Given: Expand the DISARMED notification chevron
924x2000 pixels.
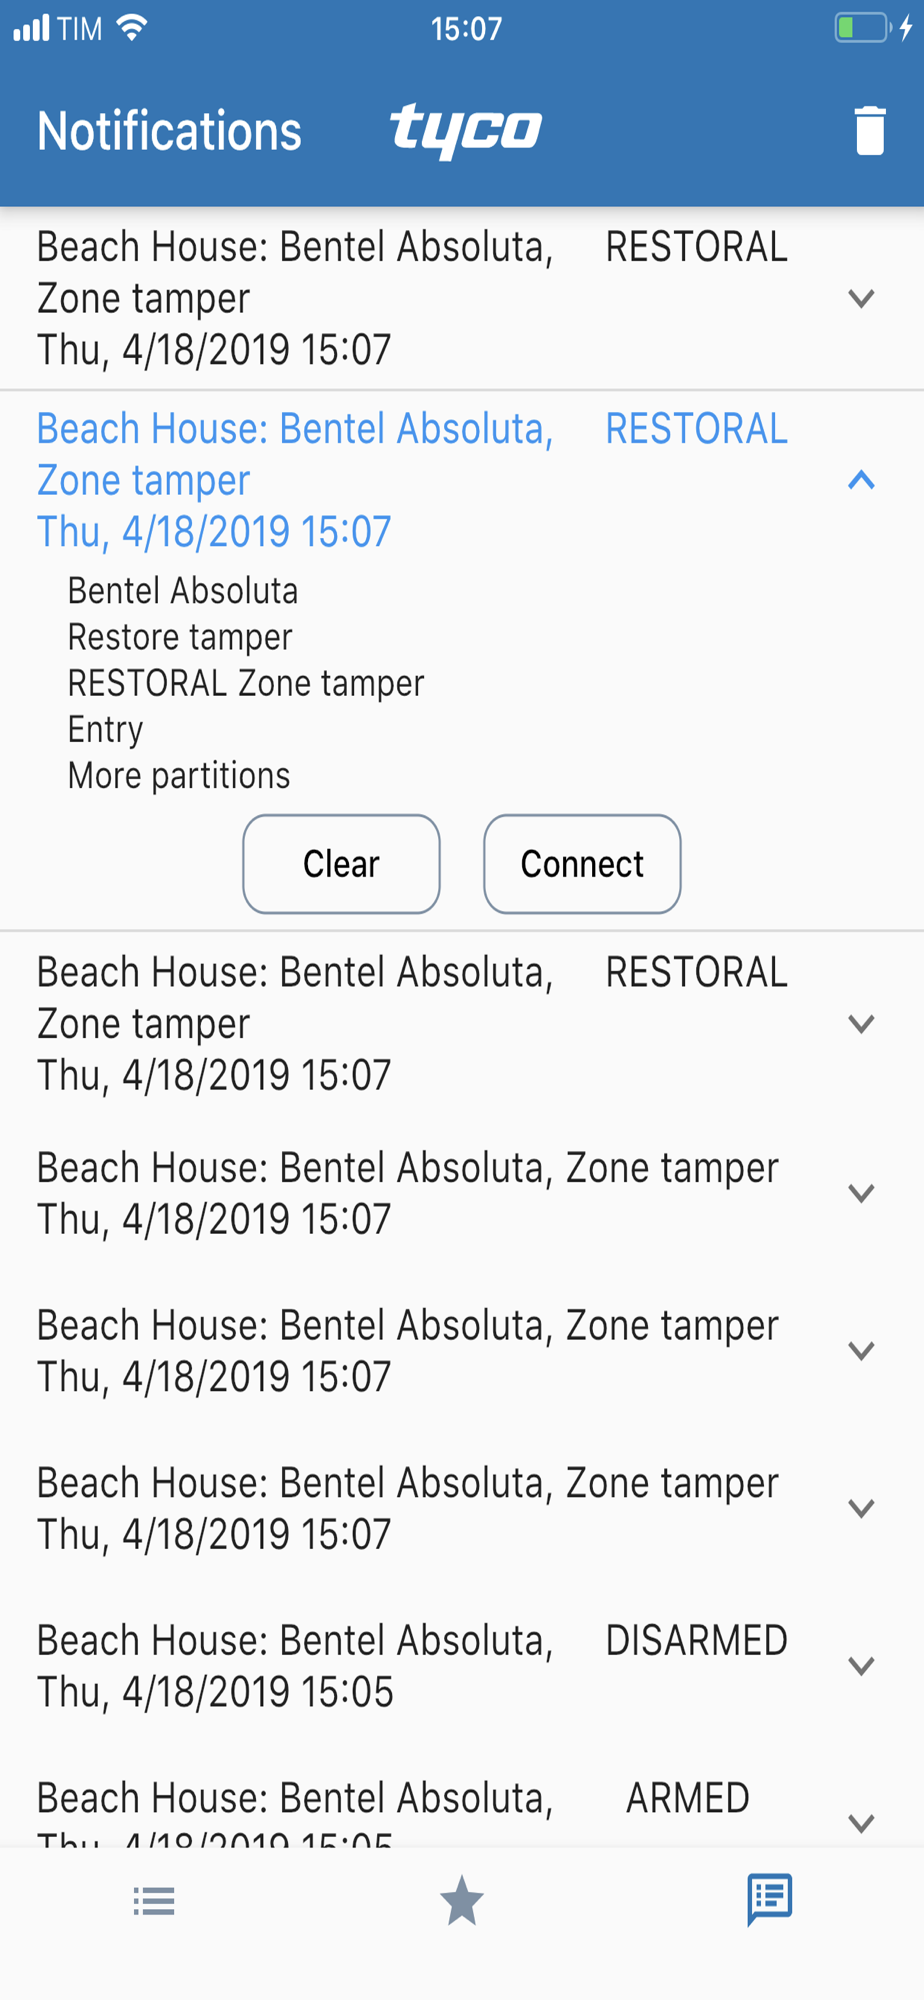Looking at the screenshot, I should (861, 1665).
